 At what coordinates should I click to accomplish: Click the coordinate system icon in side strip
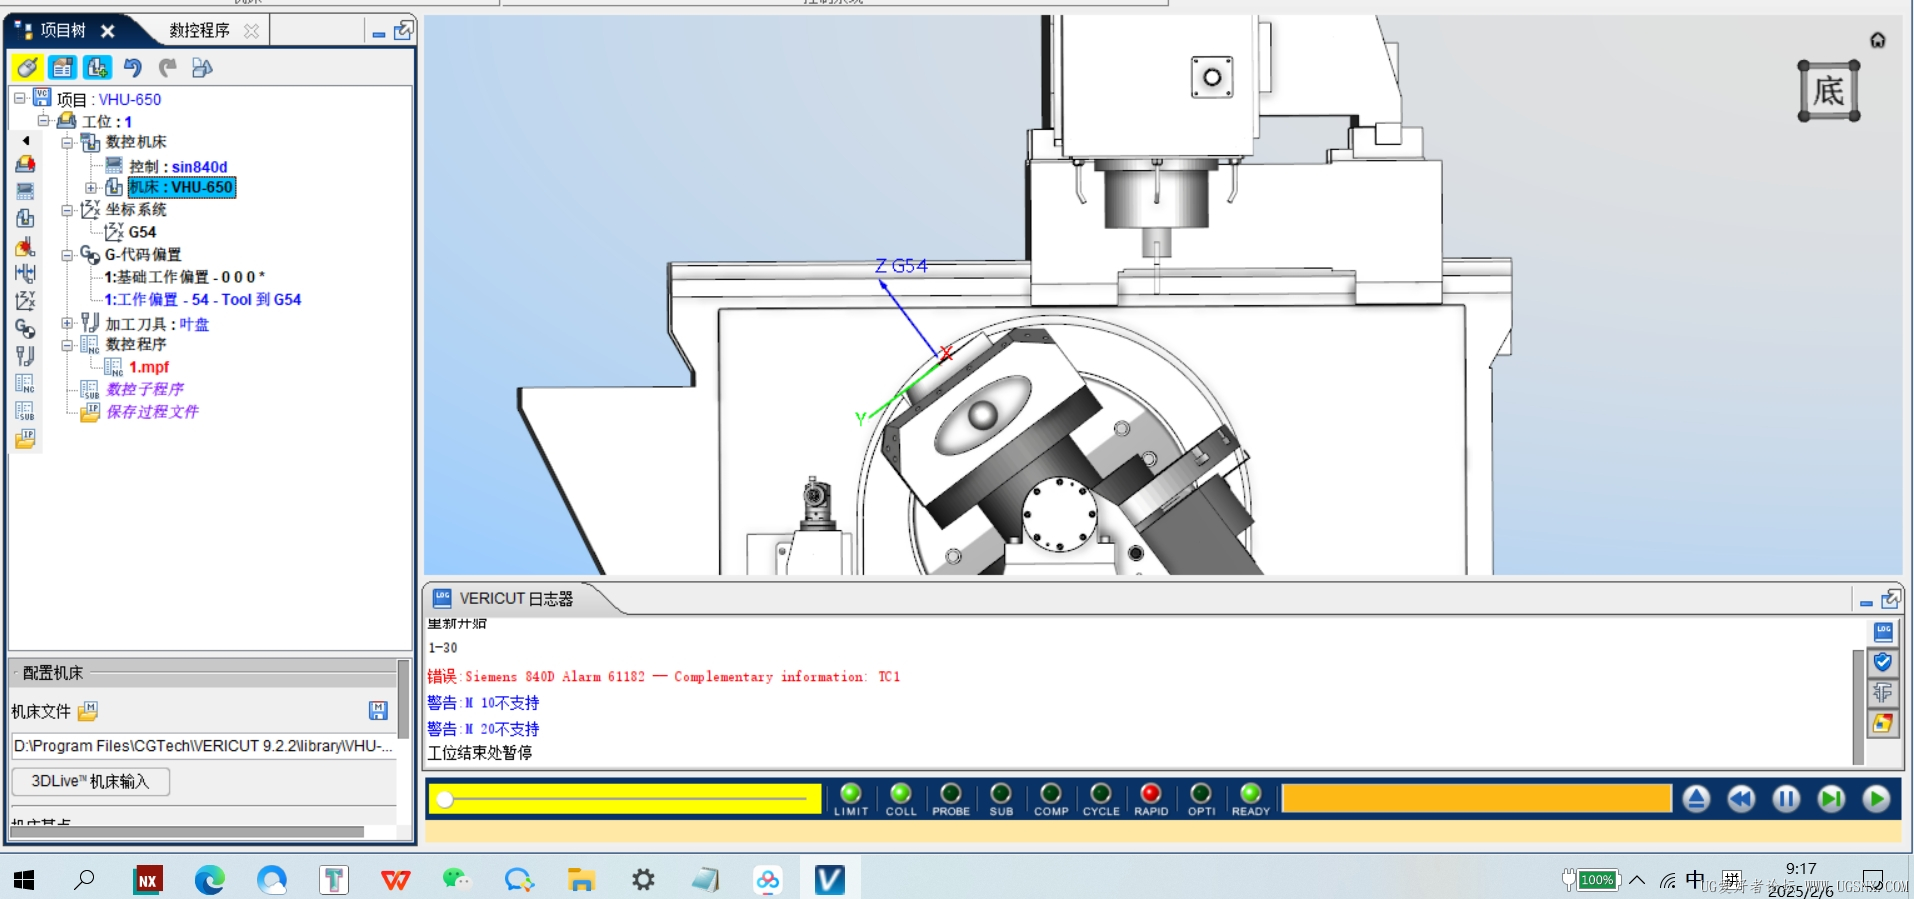[26, 300]
